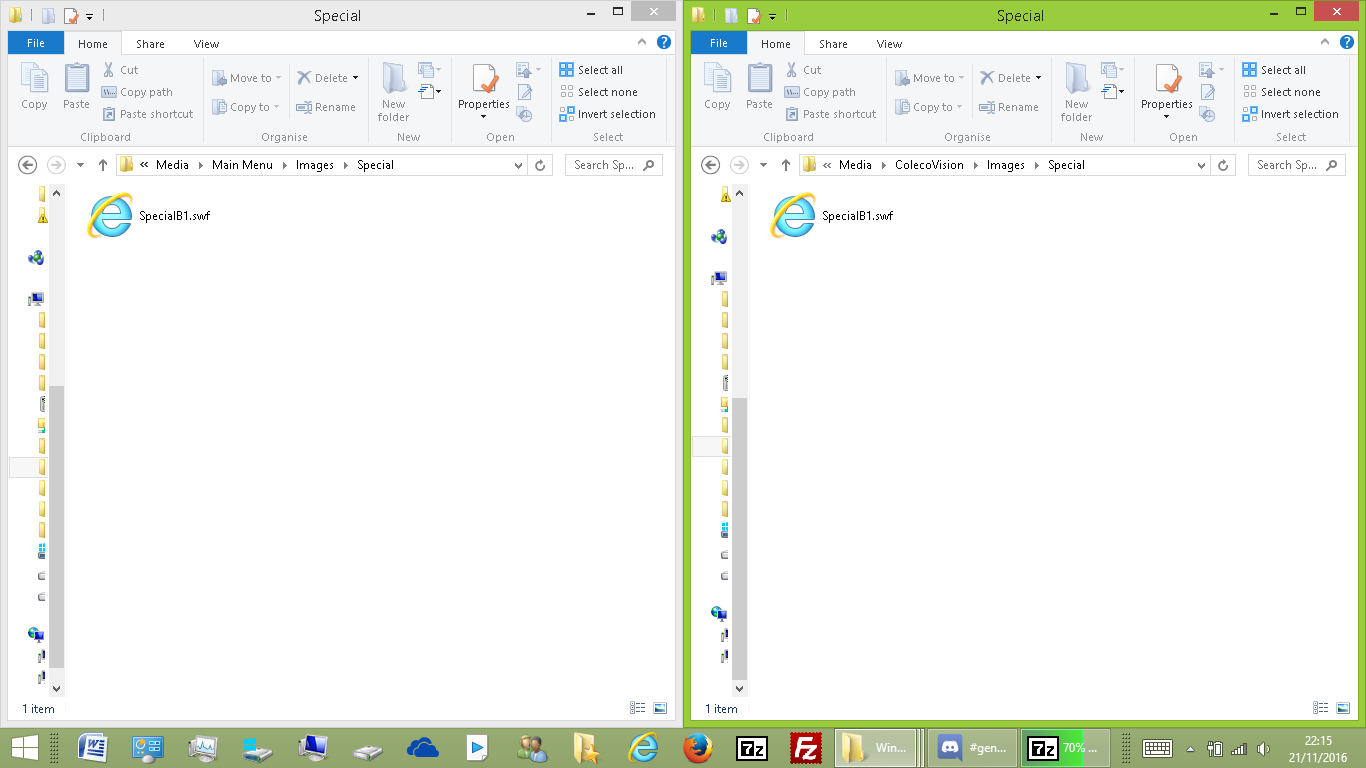
Task: Switch left window to details view
Action: point(637,708)
